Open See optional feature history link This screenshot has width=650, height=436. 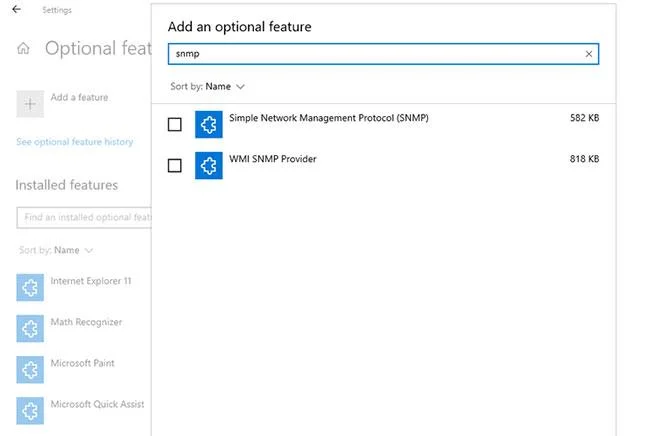[75, 142]
